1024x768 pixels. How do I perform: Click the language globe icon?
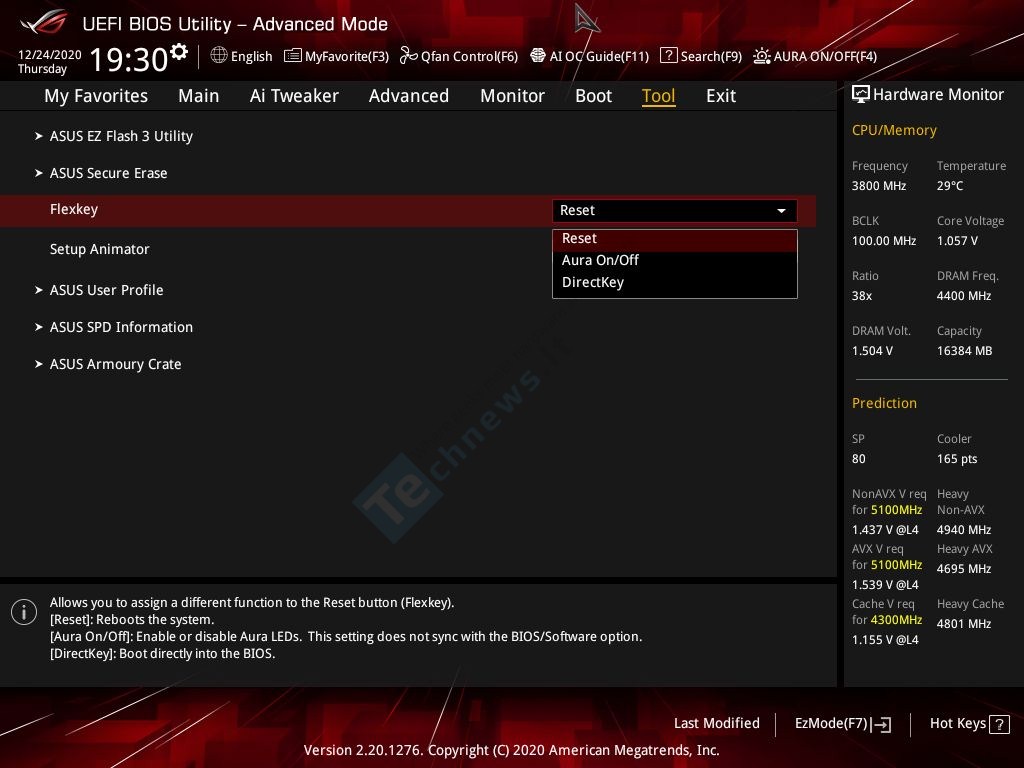pos(219,55)
